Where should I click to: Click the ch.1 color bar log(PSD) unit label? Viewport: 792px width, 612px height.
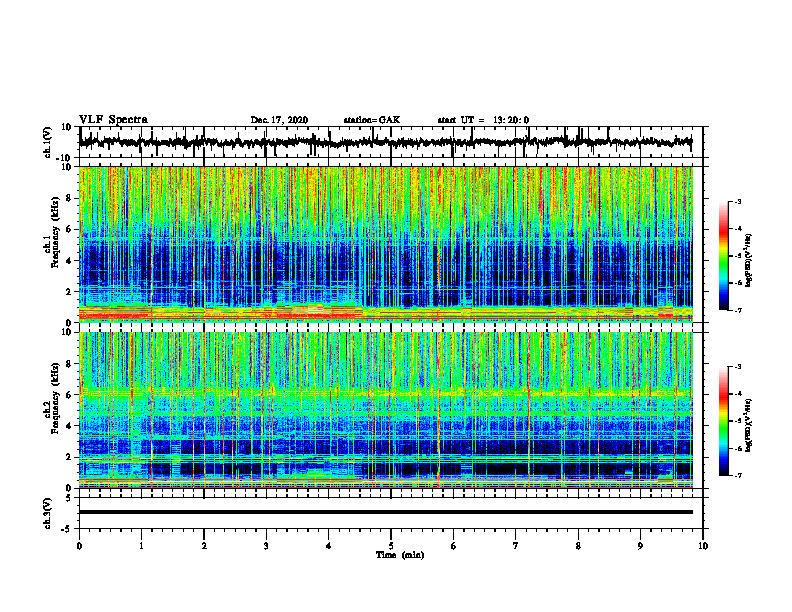pos(749,260)
